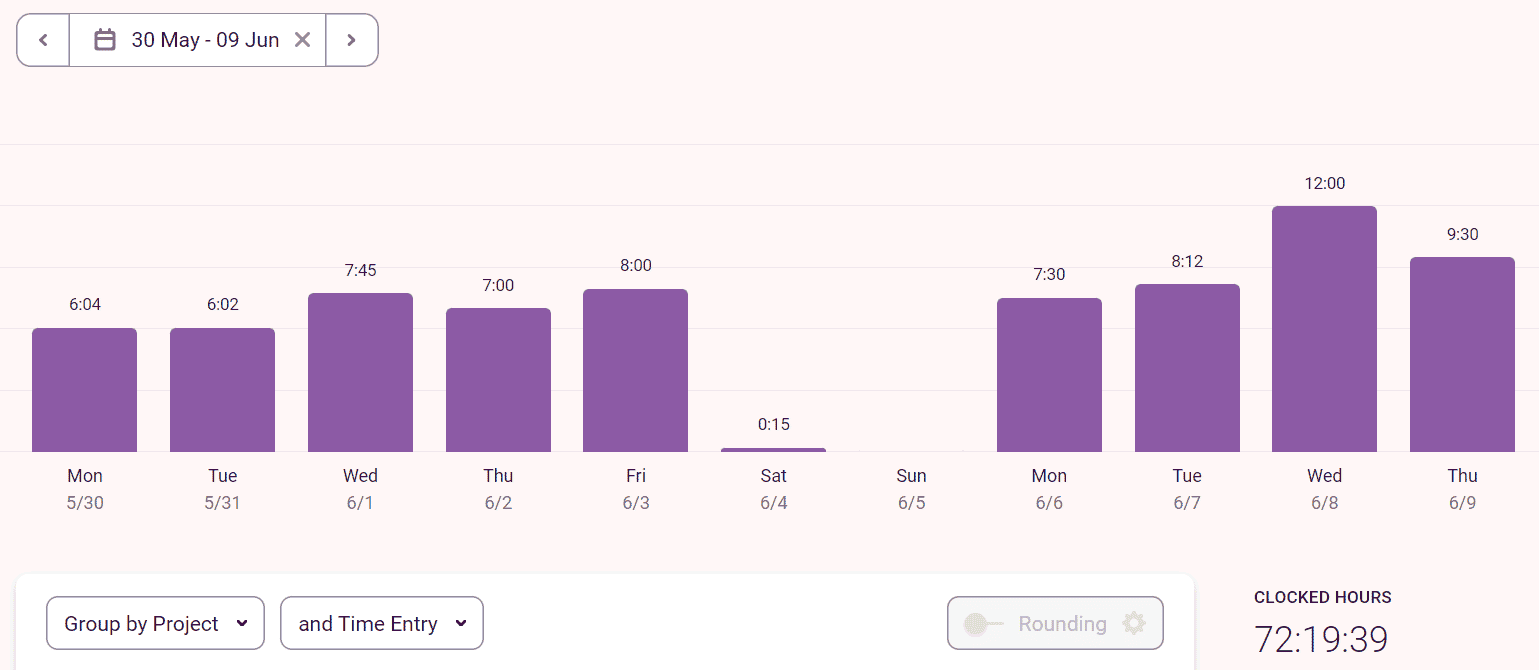Toggle the Rounding switch
This screenshot has width=1539, height=670.
[983, 624]
